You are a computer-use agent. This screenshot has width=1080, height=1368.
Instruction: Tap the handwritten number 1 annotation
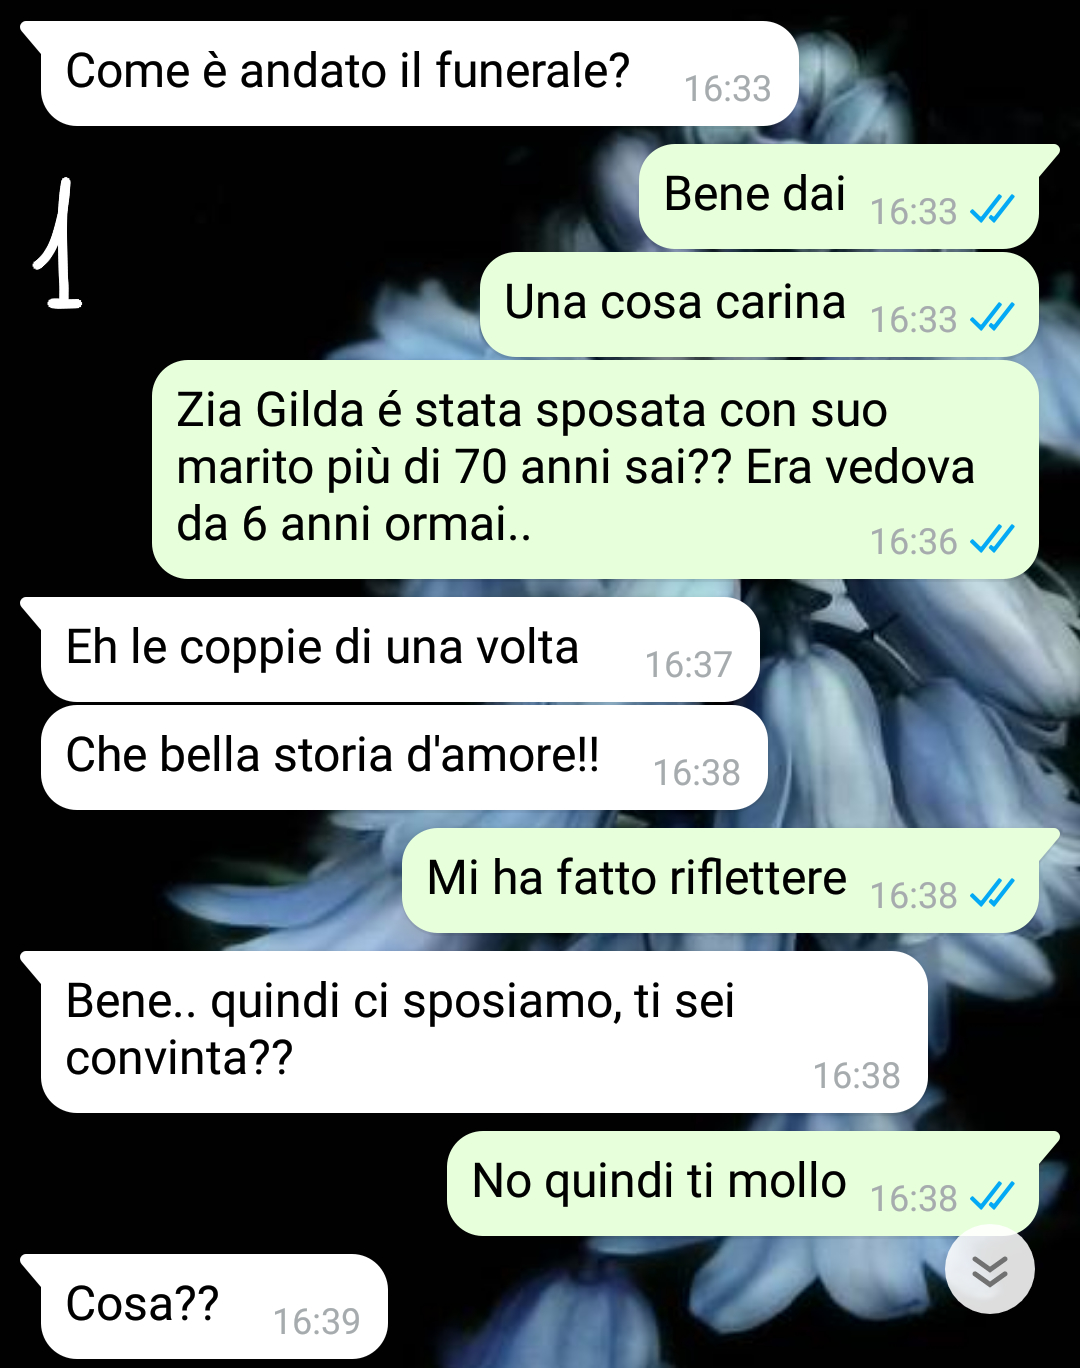click(58, 243)
